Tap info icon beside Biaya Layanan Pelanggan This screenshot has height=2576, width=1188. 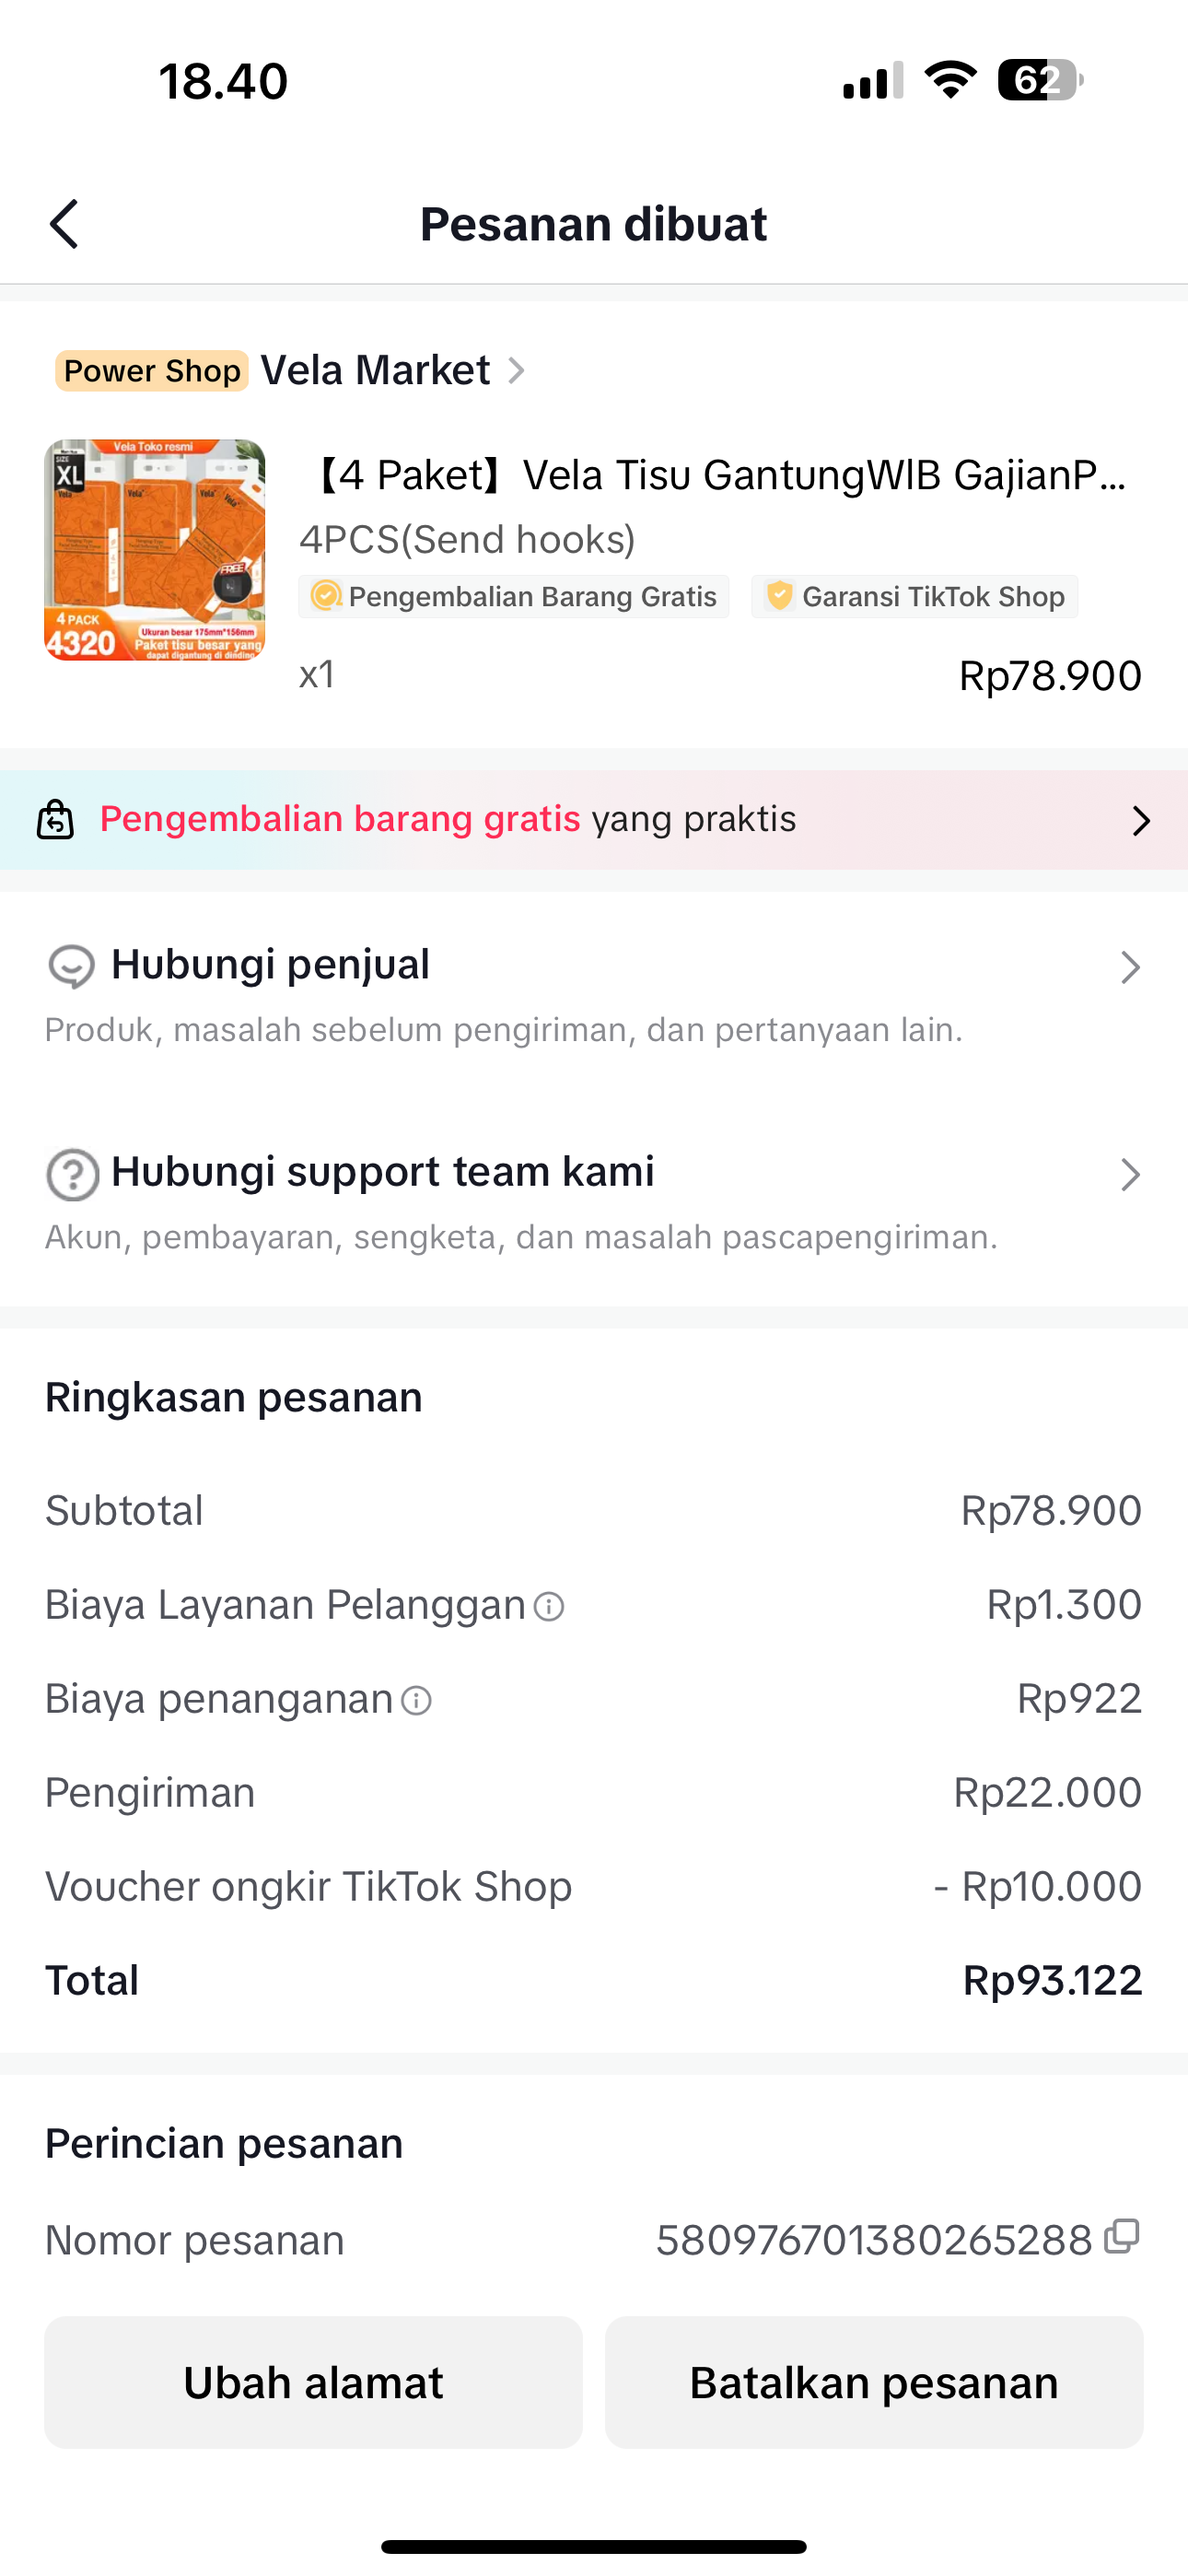click(549, 1606)
